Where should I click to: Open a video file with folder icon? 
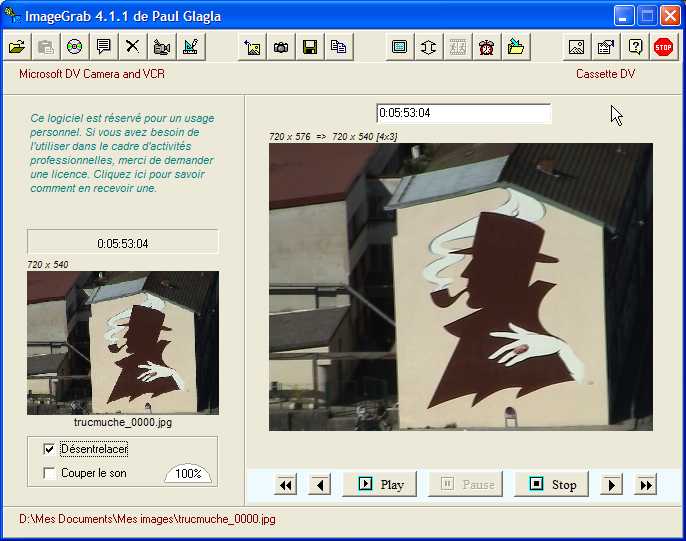coord(17,46)
